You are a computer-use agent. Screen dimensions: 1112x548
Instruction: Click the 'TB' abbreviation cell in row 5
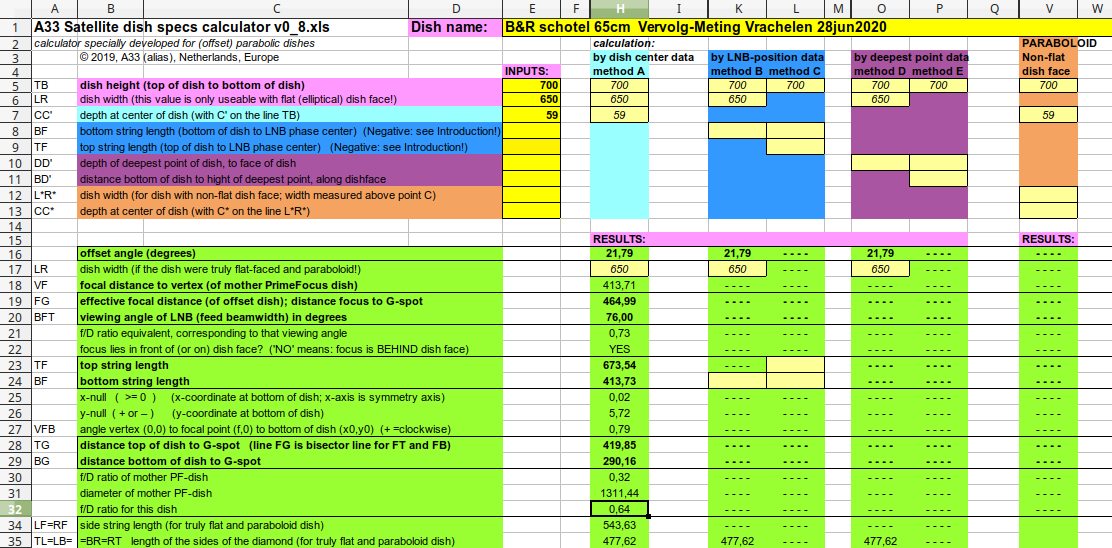click(x=55, y=85)
